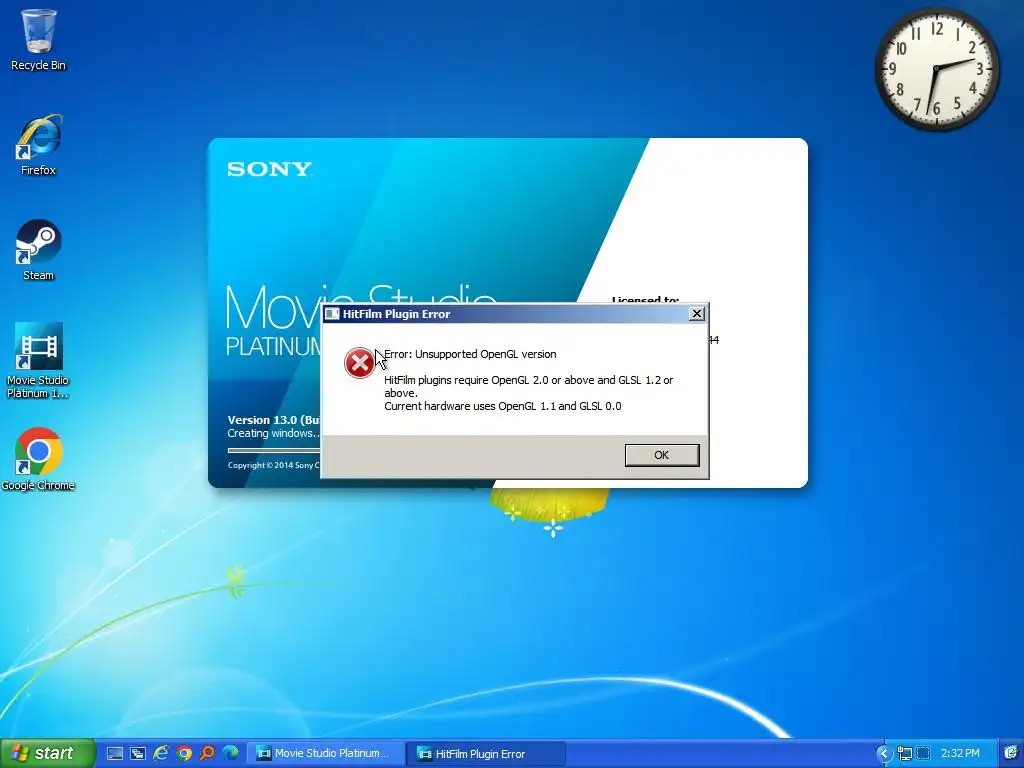
Task: Click the splash screen loading progress bar
Action: tap(274, 450)
